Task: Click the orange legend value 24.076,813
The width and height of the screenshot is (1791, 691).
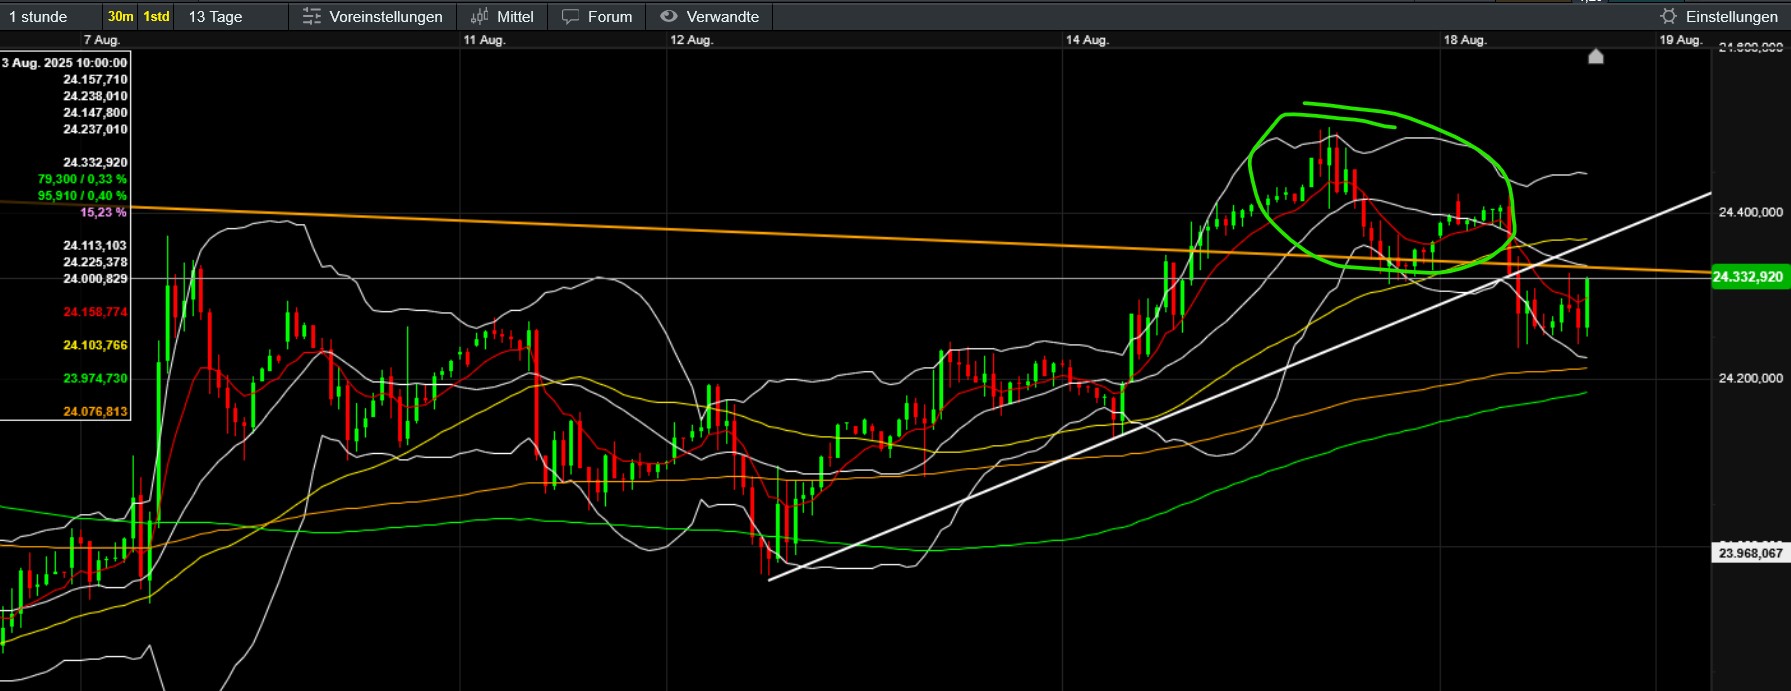Action: click(95, 411)
